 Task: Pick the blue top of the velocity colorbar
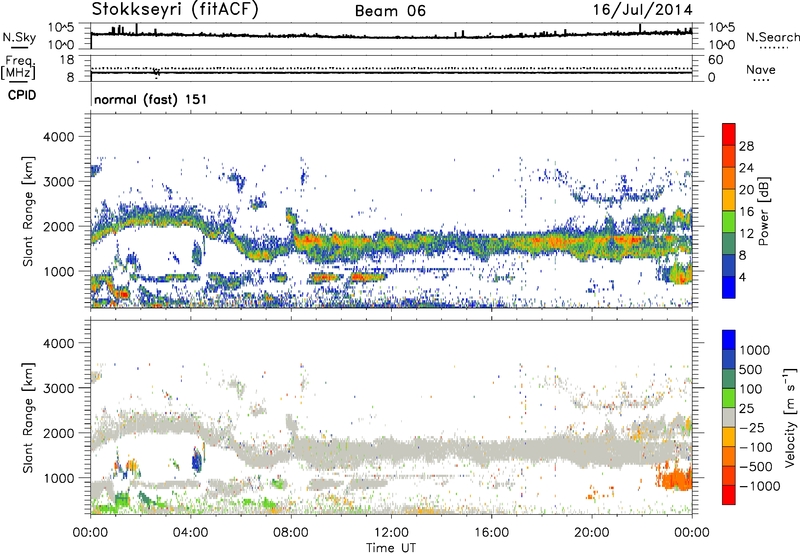point(729,340)
